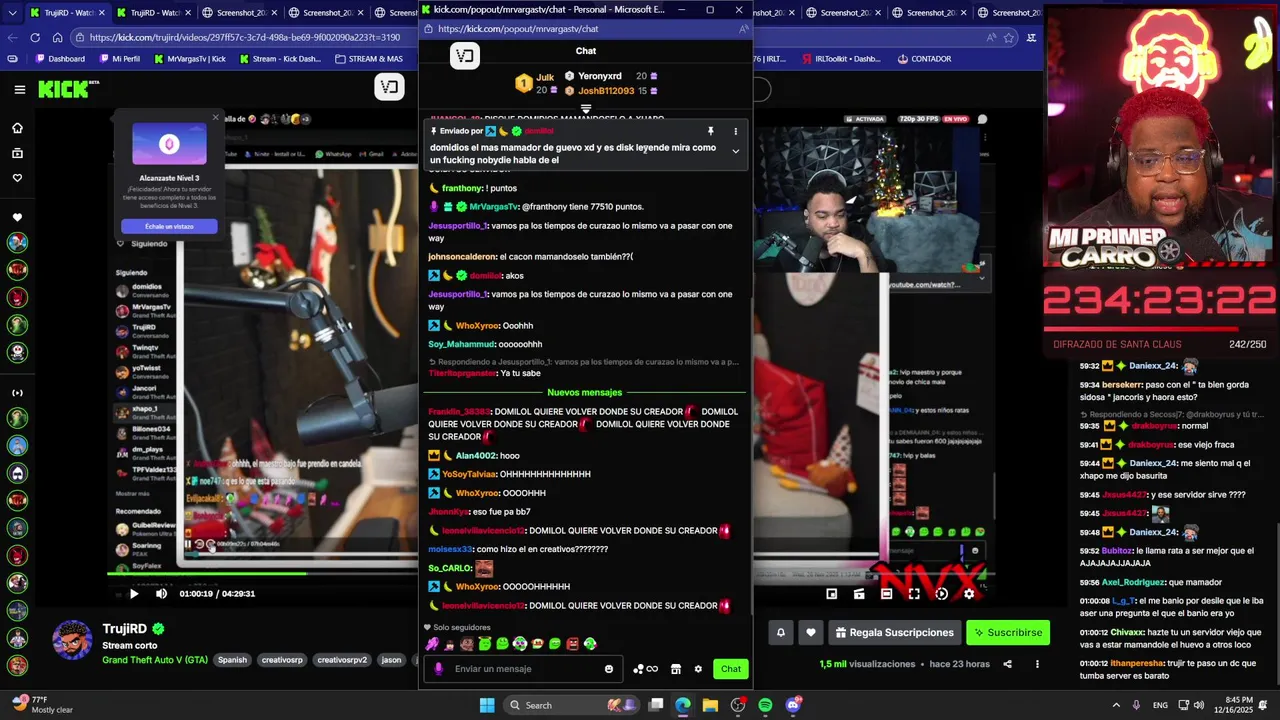Image resolution: width=1280 pixels, height=720 pixels.
Task: Mute the video player volume
Action: pos(161,594)
